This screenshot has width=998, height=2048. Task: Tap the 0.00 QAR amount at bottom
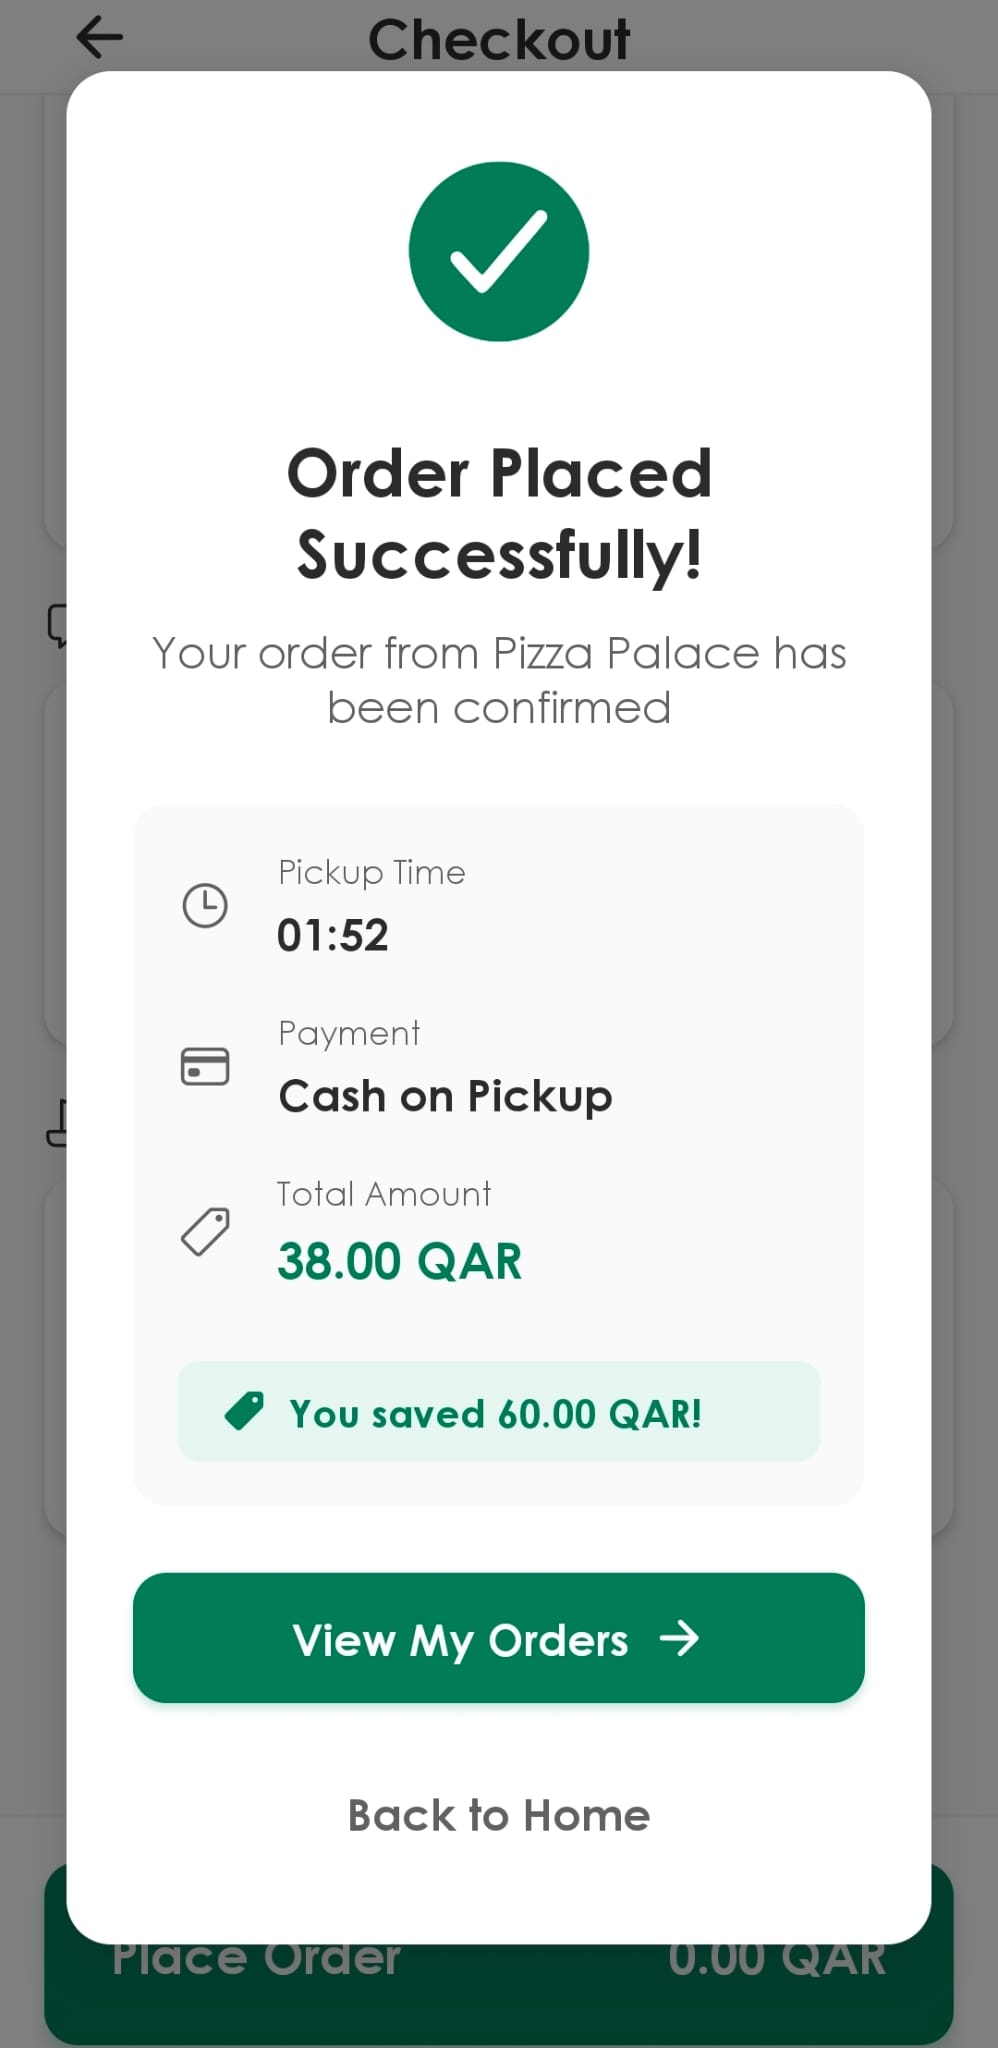point(776,1958)
